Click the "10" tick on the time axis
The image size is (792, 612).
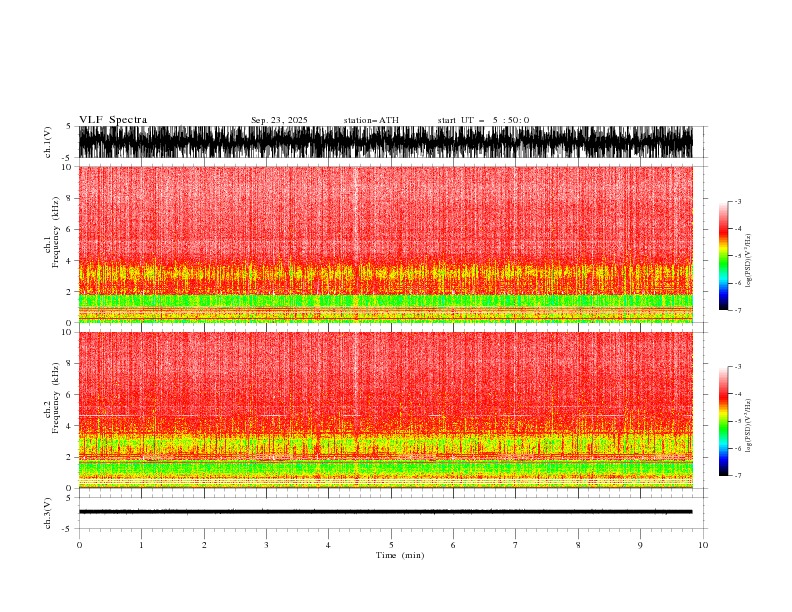703,545
